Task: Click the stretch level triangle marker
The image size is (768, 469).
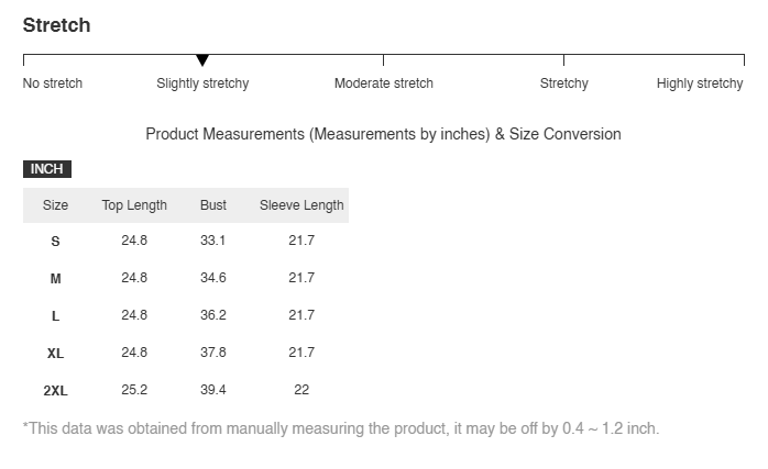Action: pos(203,61)
